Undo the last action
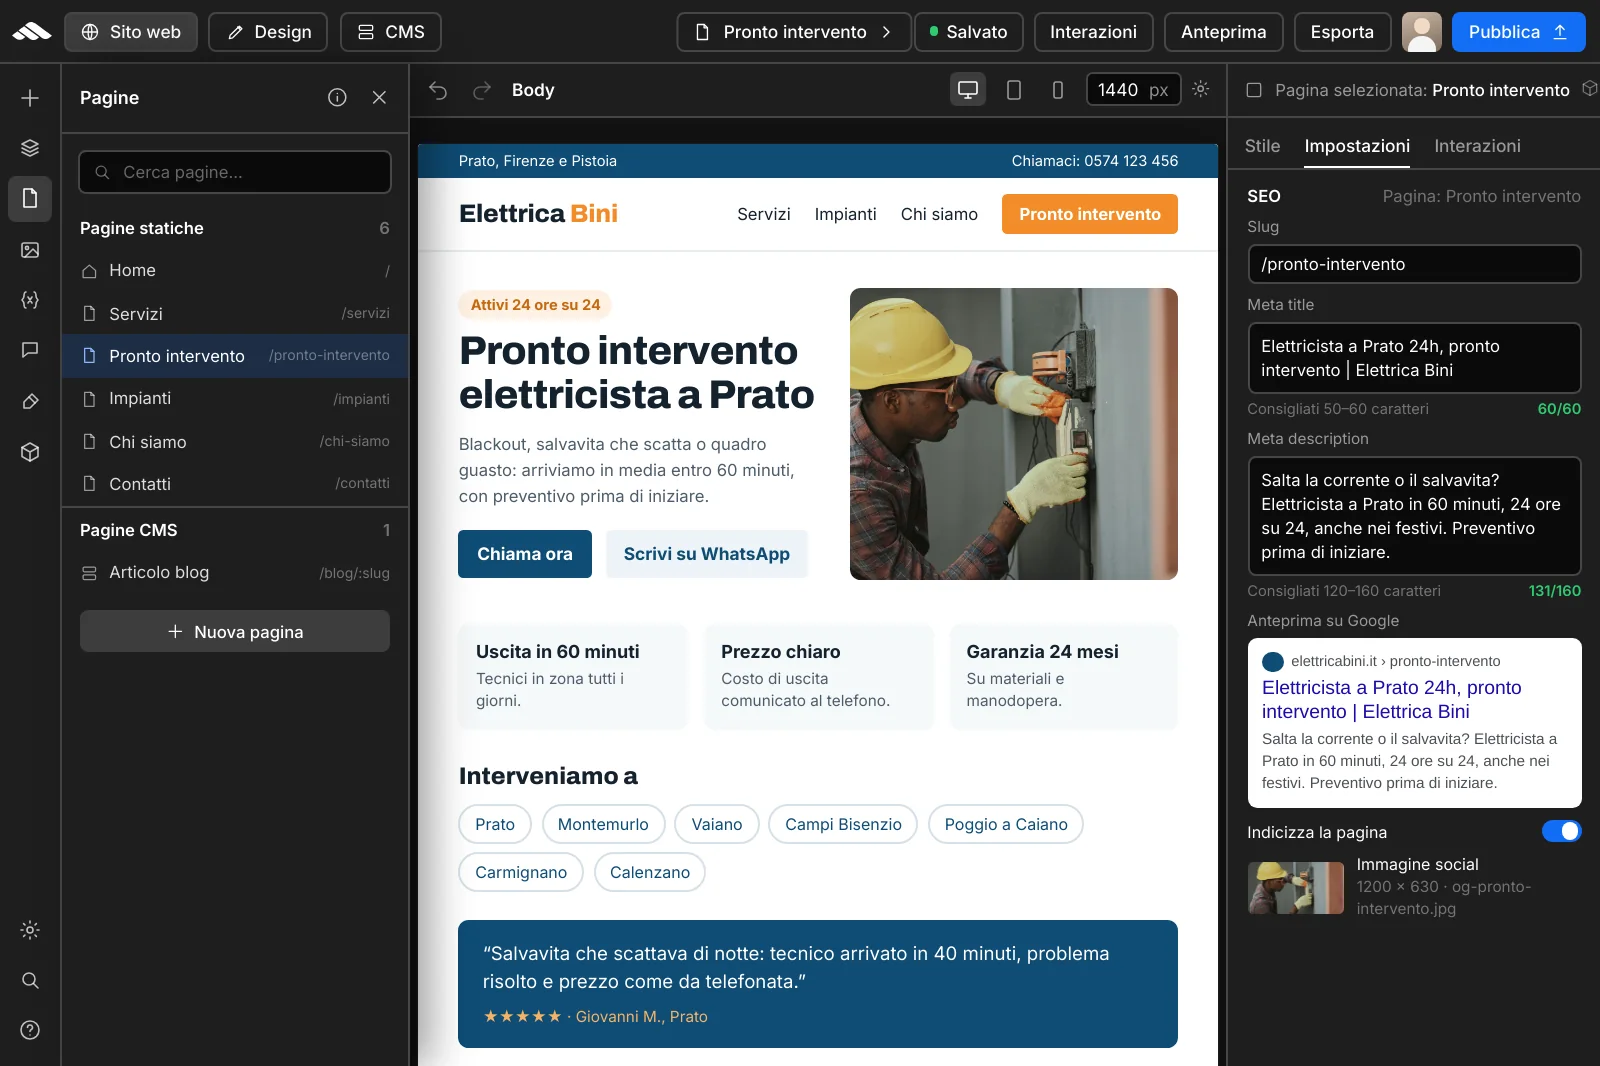The width and height of the screenshot is (1600, 1066). (438, 90)
